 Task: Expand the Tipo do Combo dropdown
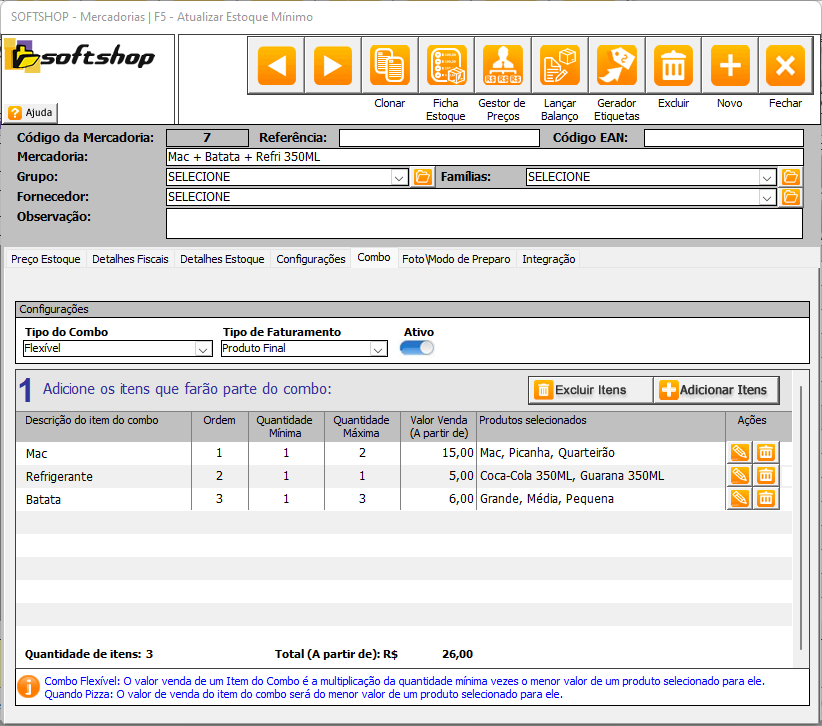[203, 349]
